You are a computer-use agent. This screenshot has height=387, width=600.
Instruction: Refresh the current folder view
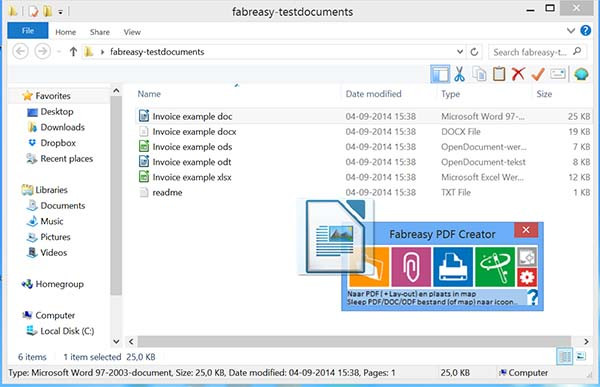tap(474, 52)
